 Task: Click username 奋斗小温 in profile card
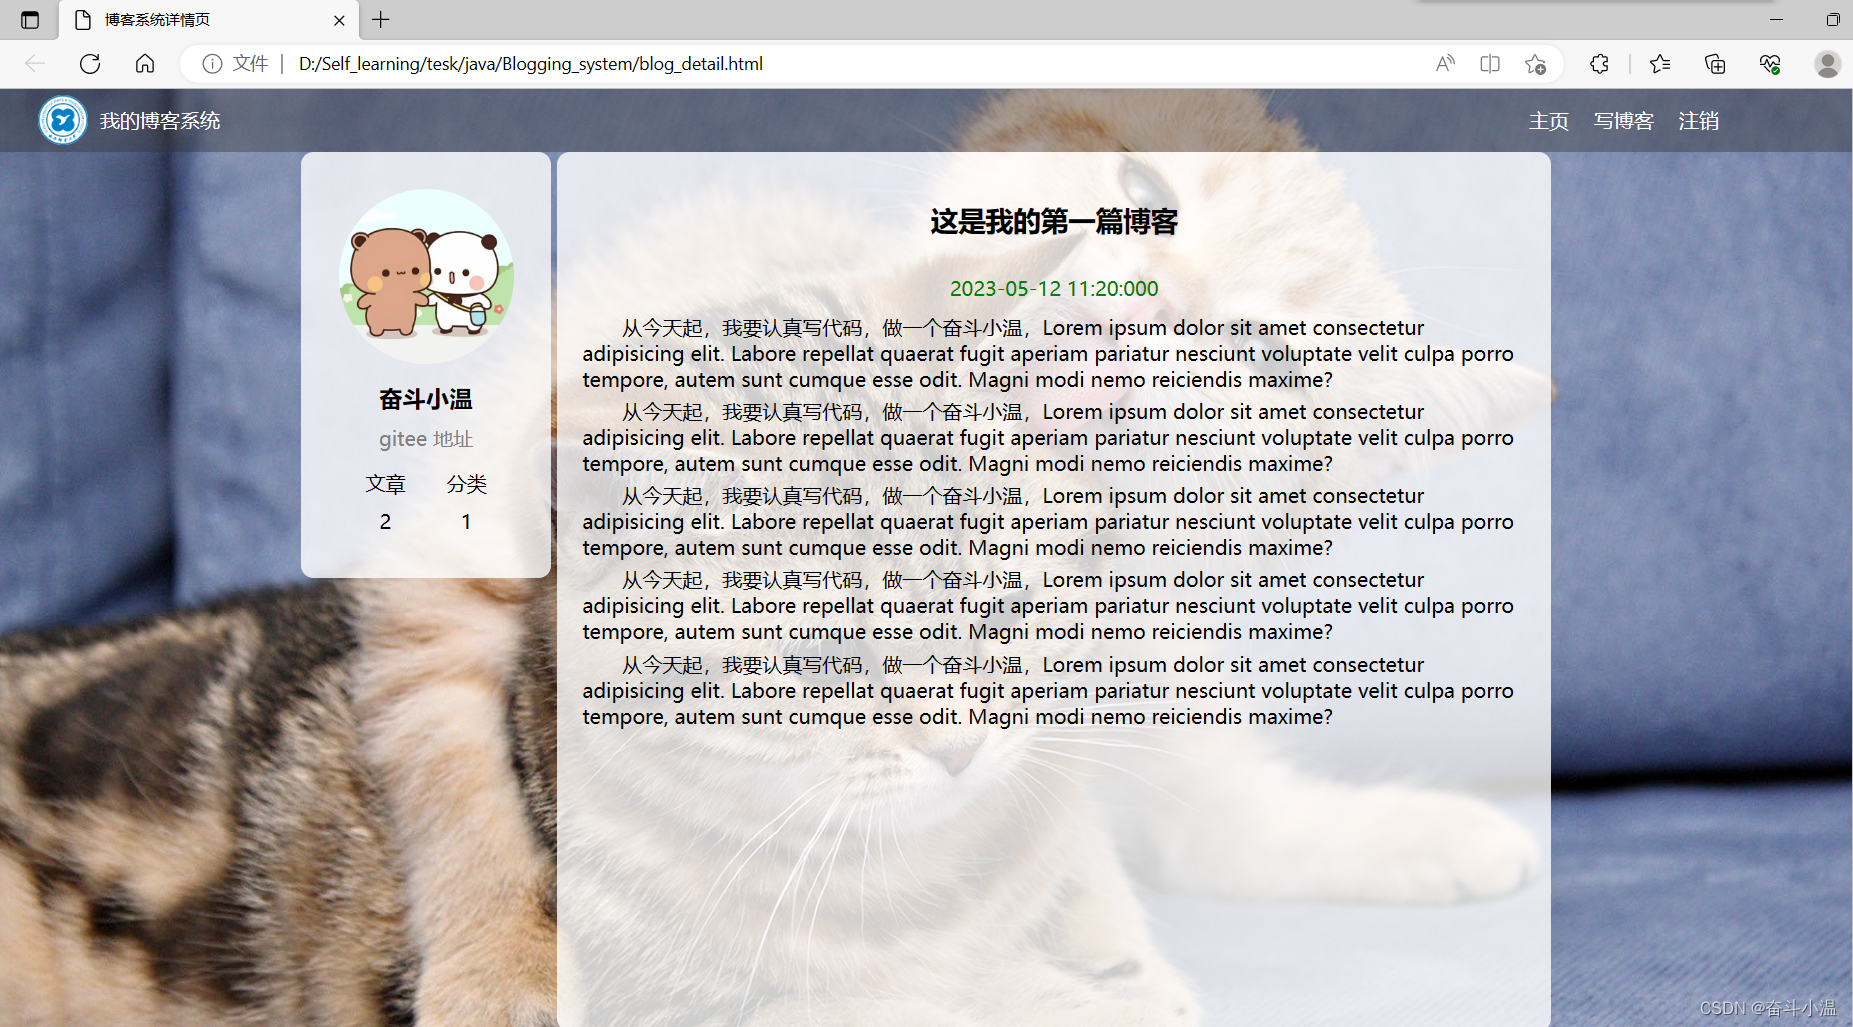point(426,399)
